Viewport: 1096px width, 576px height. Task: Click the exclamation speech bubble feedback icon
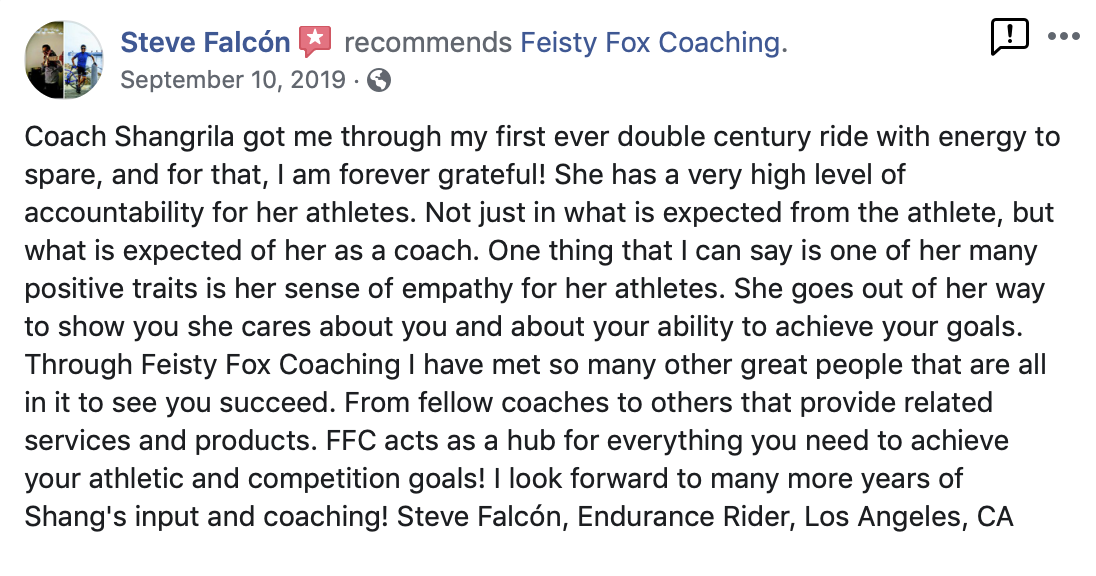pos(1009,37)
